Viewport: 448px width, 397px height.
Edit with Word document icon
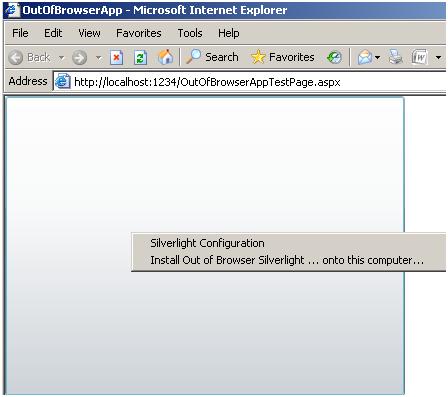click(419, 57)
